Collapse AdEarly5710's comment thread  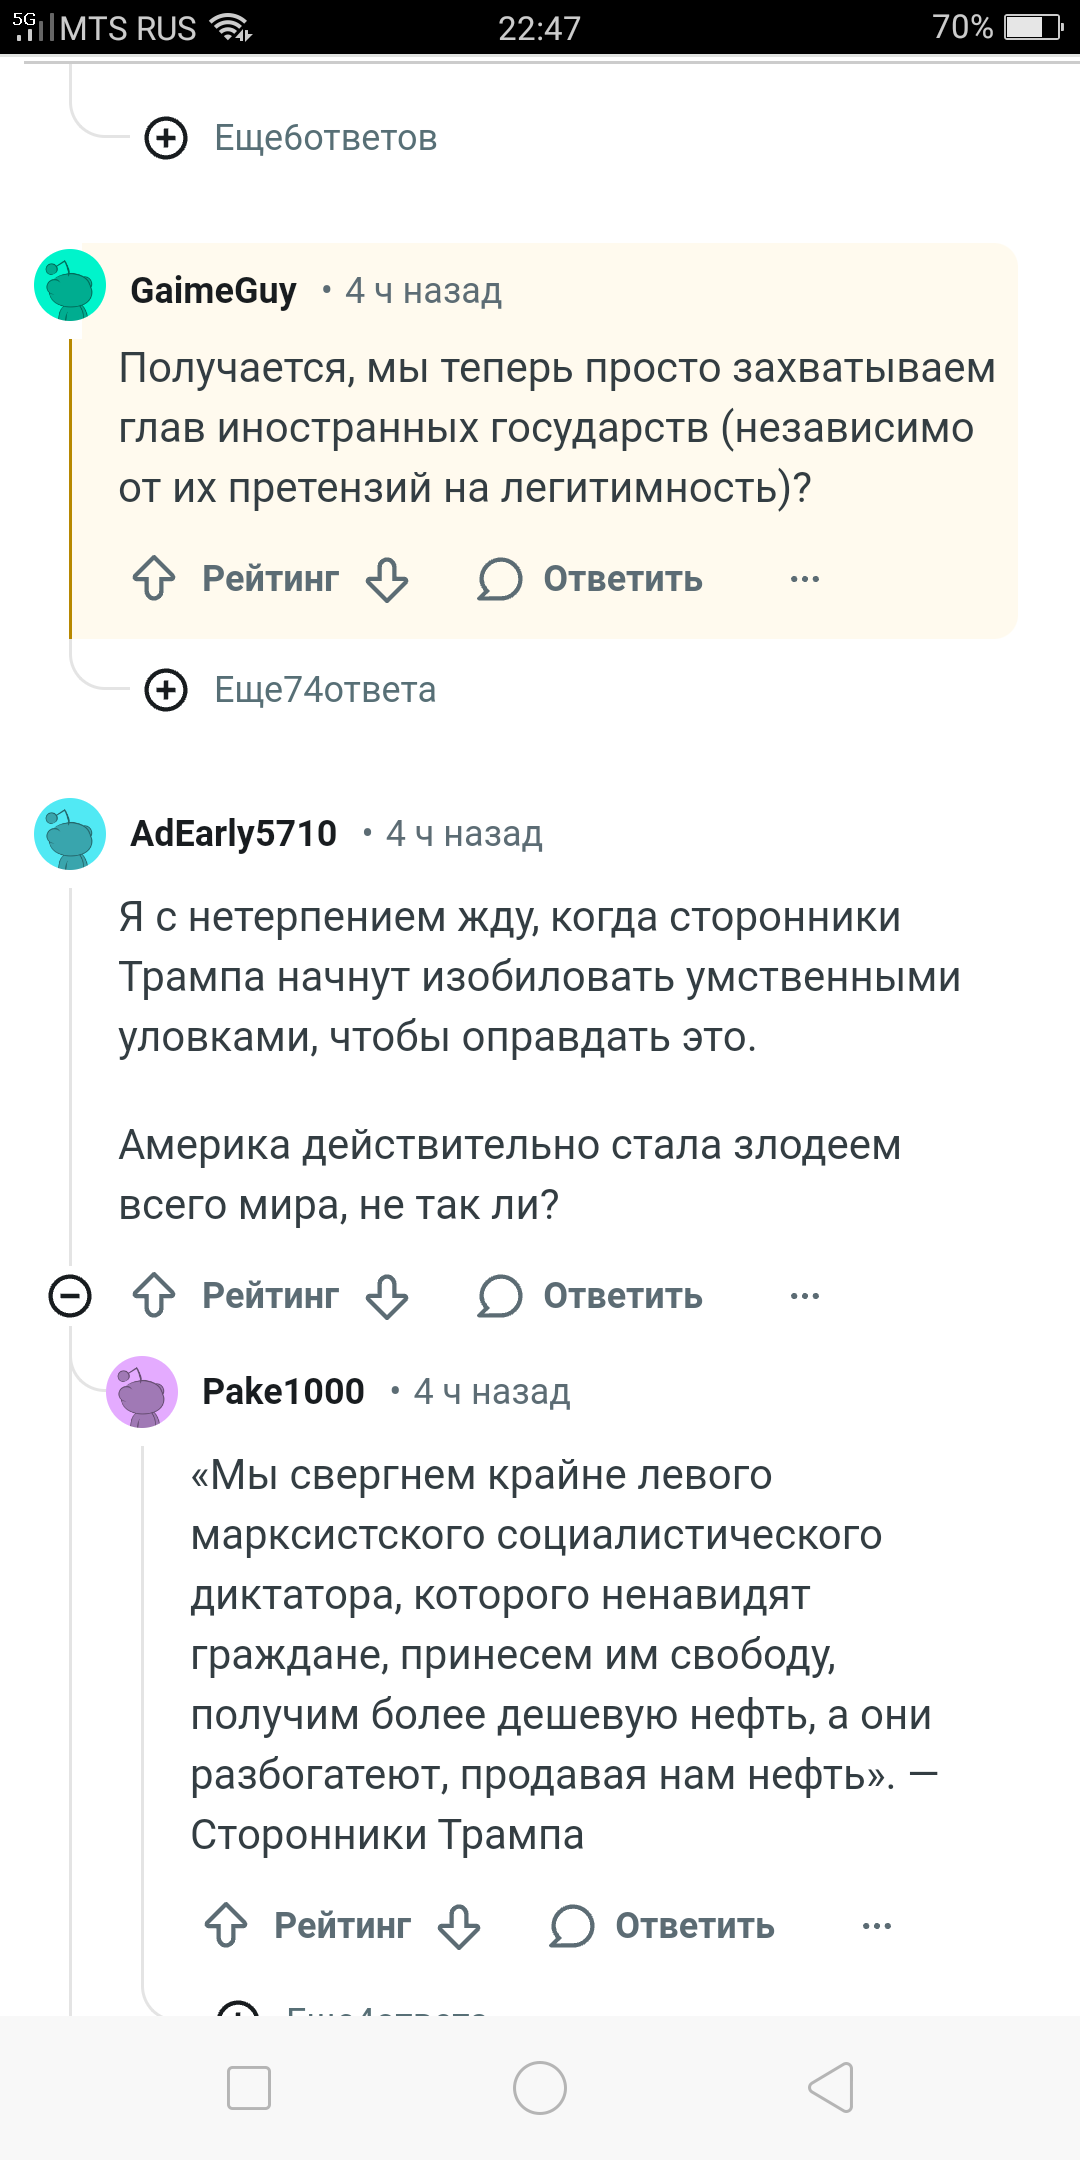(x=70, y=1297)
